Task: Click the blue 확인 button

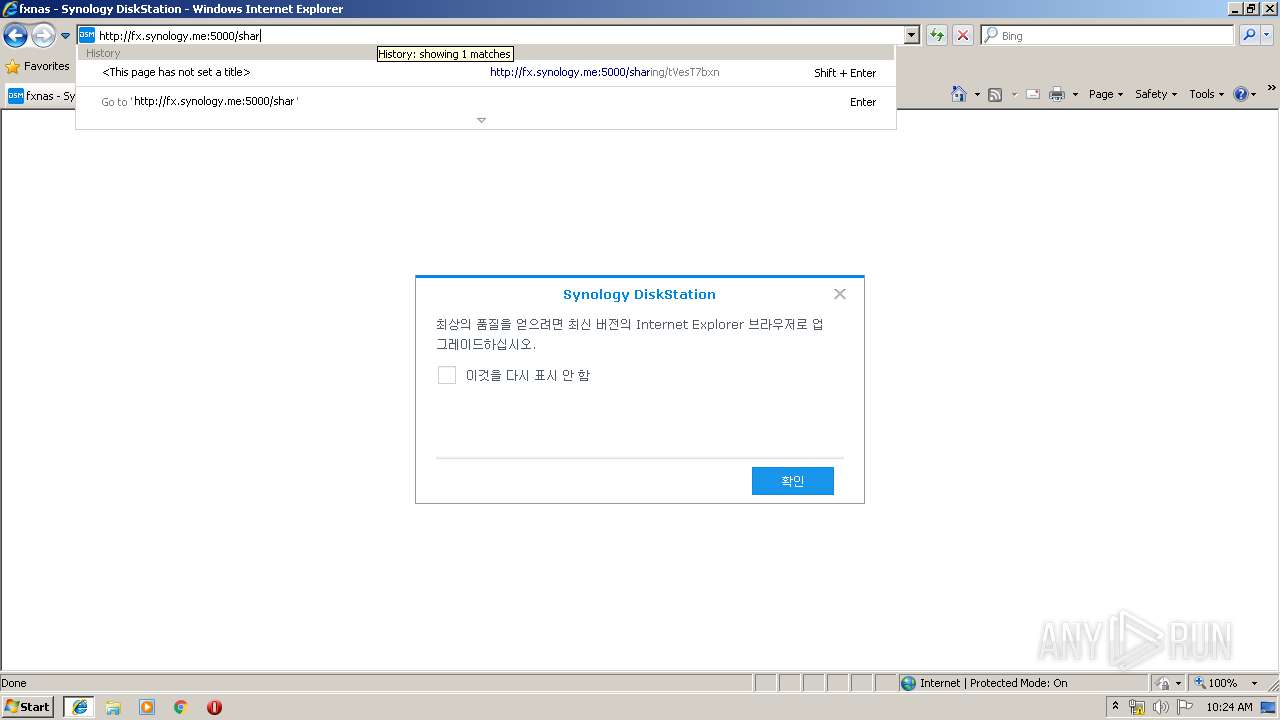Action: (x=793, y=481)
